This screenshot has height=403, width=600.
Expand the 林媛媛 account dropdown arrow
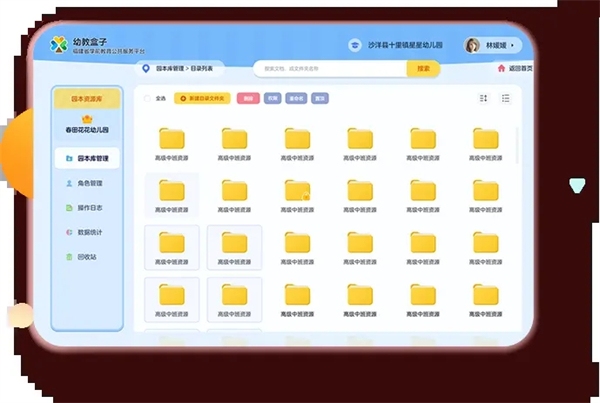513,45
